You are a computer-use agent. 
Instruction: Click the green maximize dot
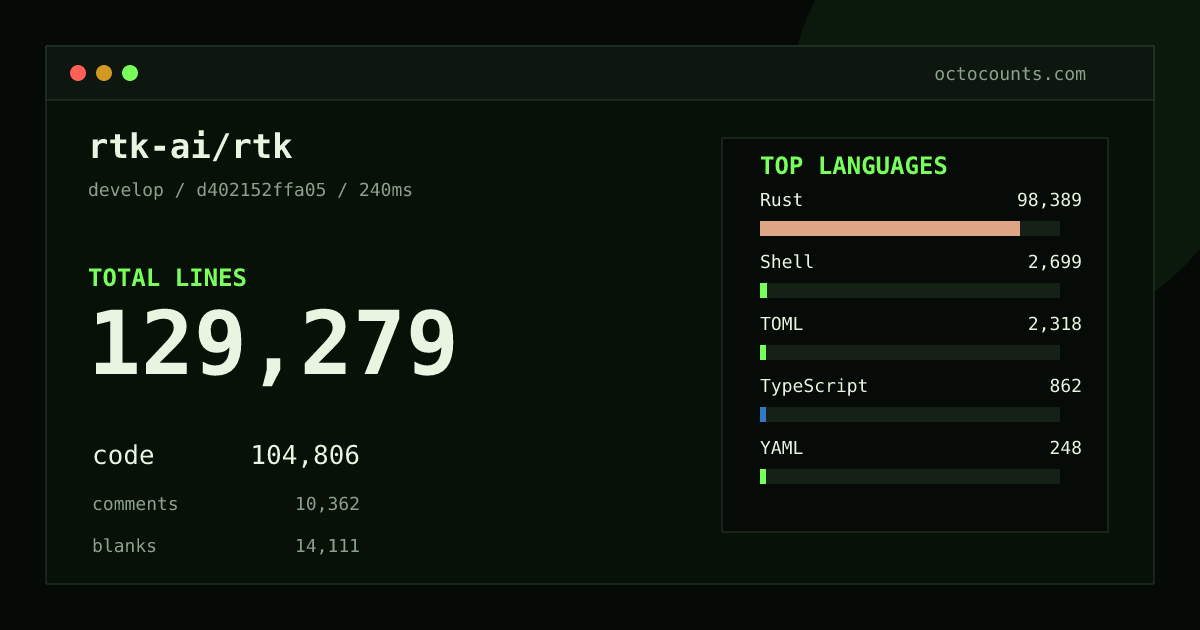[x=130, y=73]
